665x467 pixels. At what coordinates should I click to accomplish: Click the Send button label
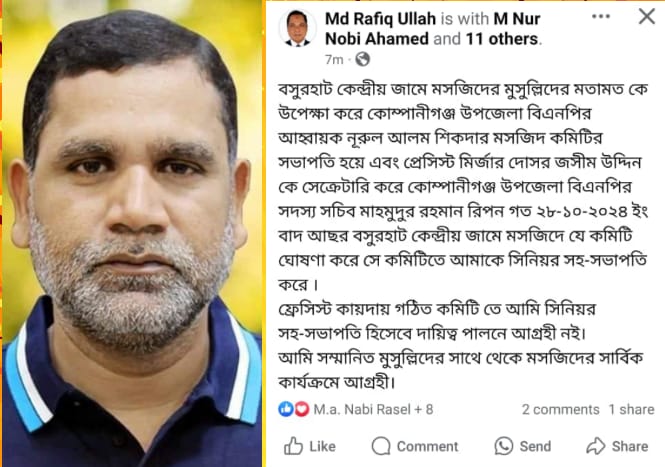(535, 446)
